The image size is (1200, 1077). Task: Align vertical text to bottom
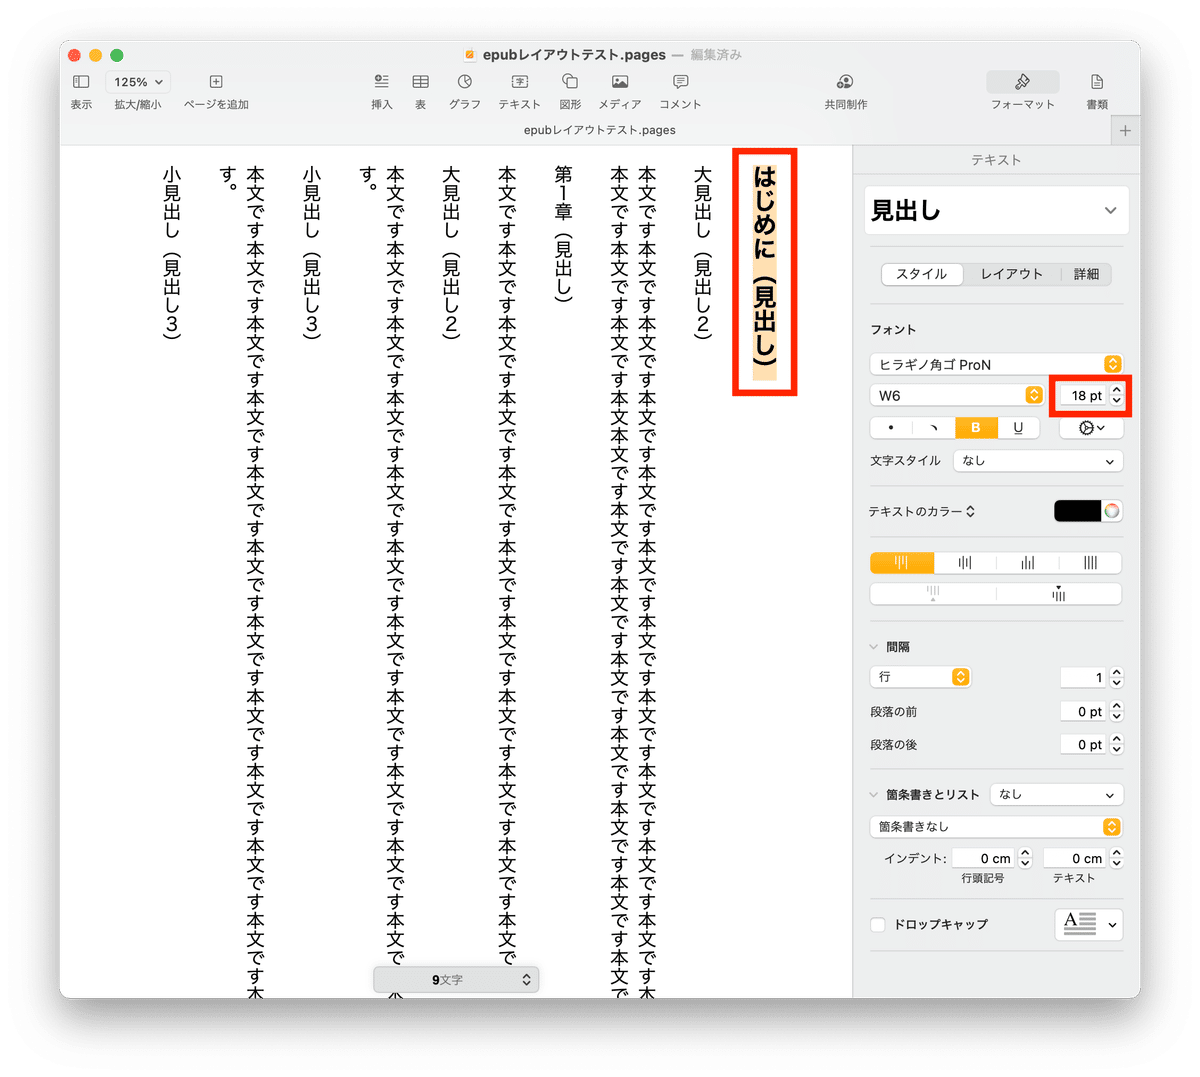pyautogui.click(x=1027, y=563)
